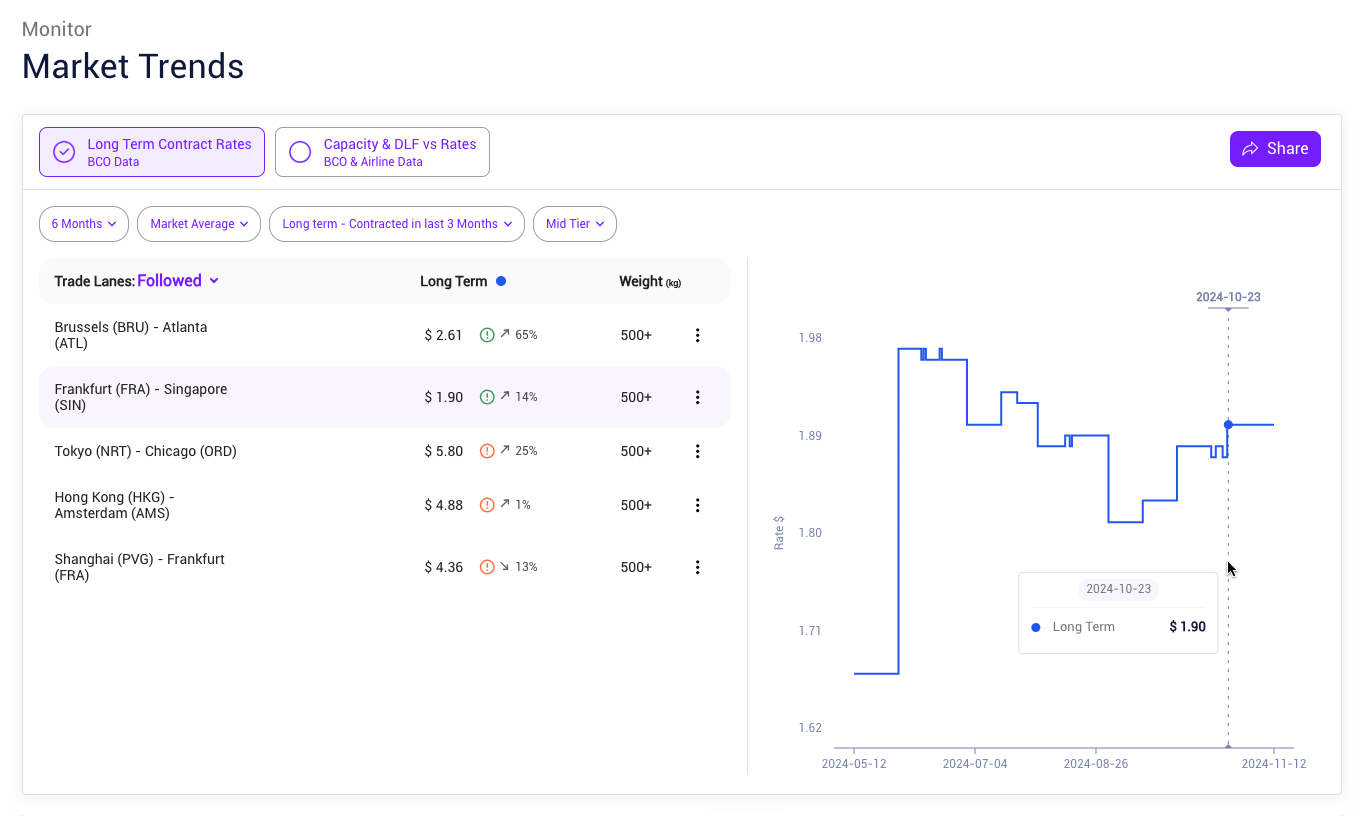Click the up-trend arrow beside 1%

point(505,505)
